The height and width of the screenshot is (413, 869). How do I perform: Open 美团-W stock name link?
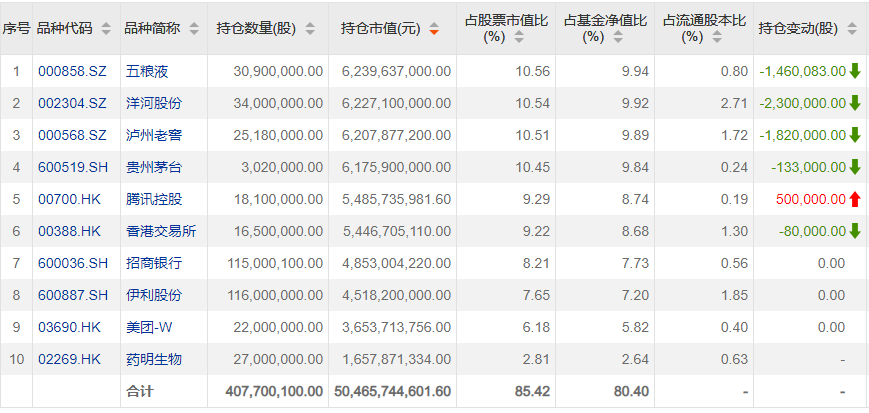click(149, 328)
